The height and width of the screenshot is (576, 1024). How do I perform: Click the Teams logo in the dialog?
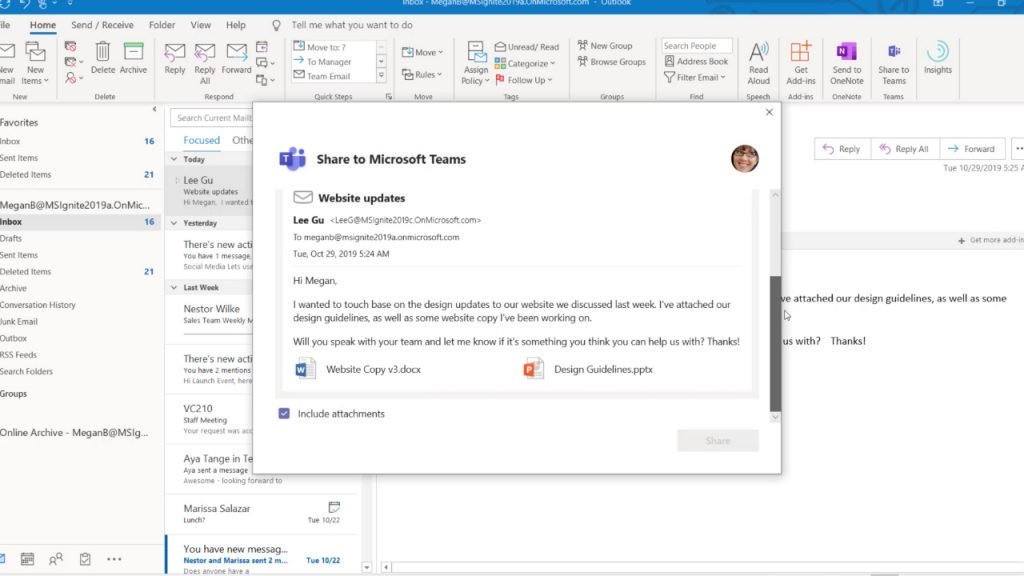coord(292,159)
